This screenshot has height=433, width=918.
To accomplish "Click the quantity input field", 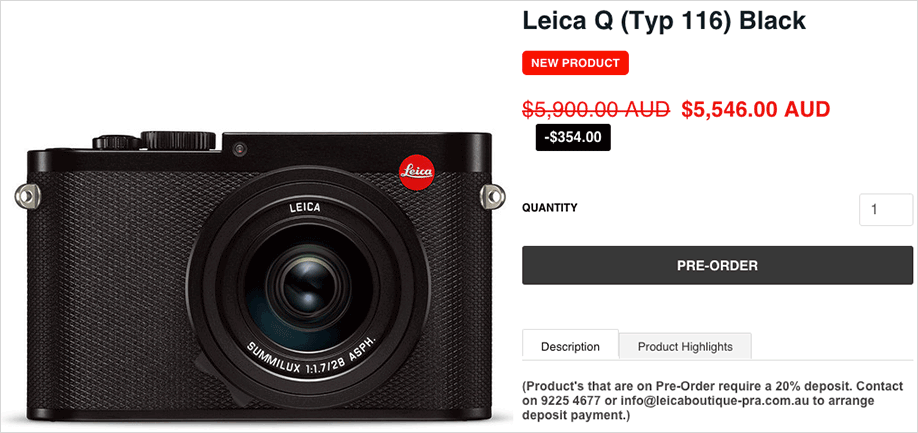I will 886,210.
